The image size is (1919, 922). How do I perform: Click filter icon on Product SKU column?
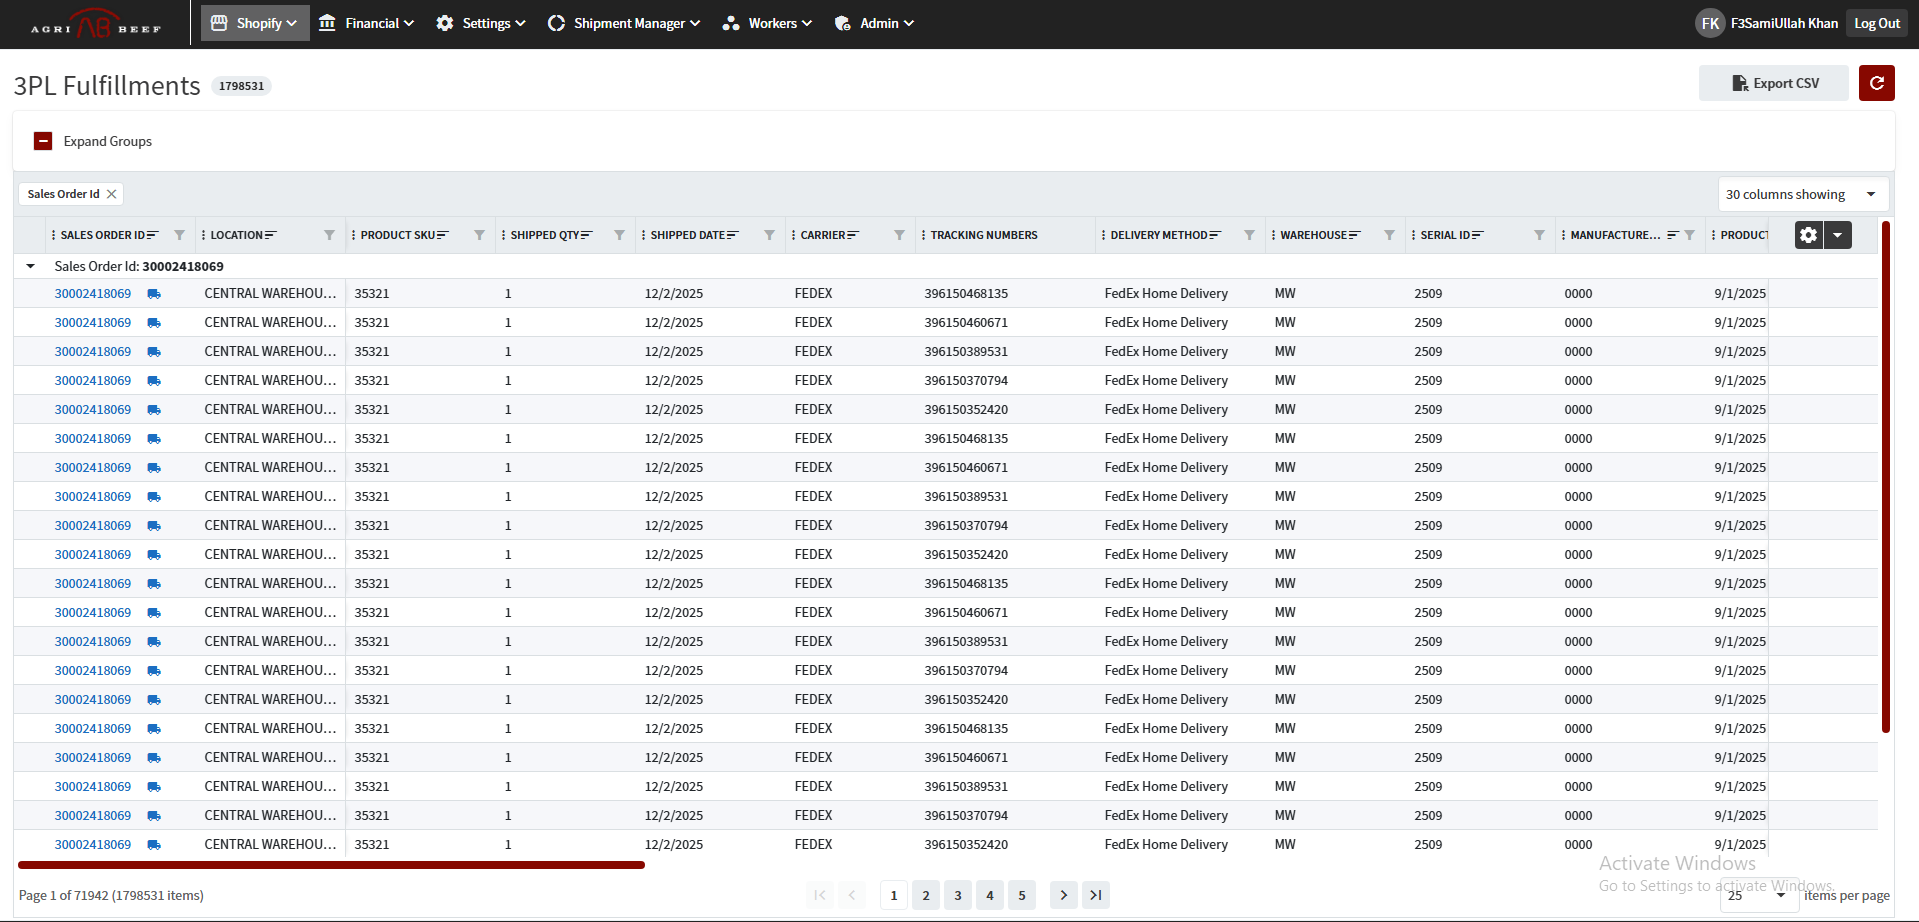(x=479, y=235)
